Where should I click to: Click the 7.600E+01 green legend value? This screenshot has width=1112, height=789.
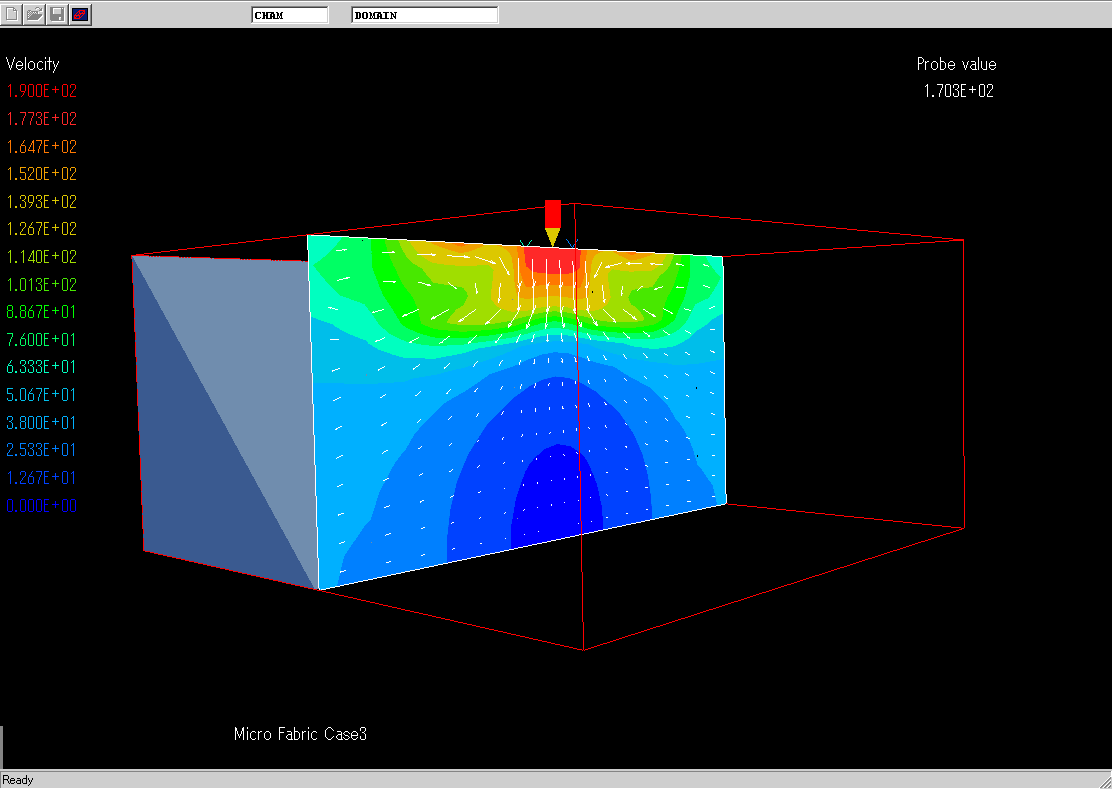[42, 340]
